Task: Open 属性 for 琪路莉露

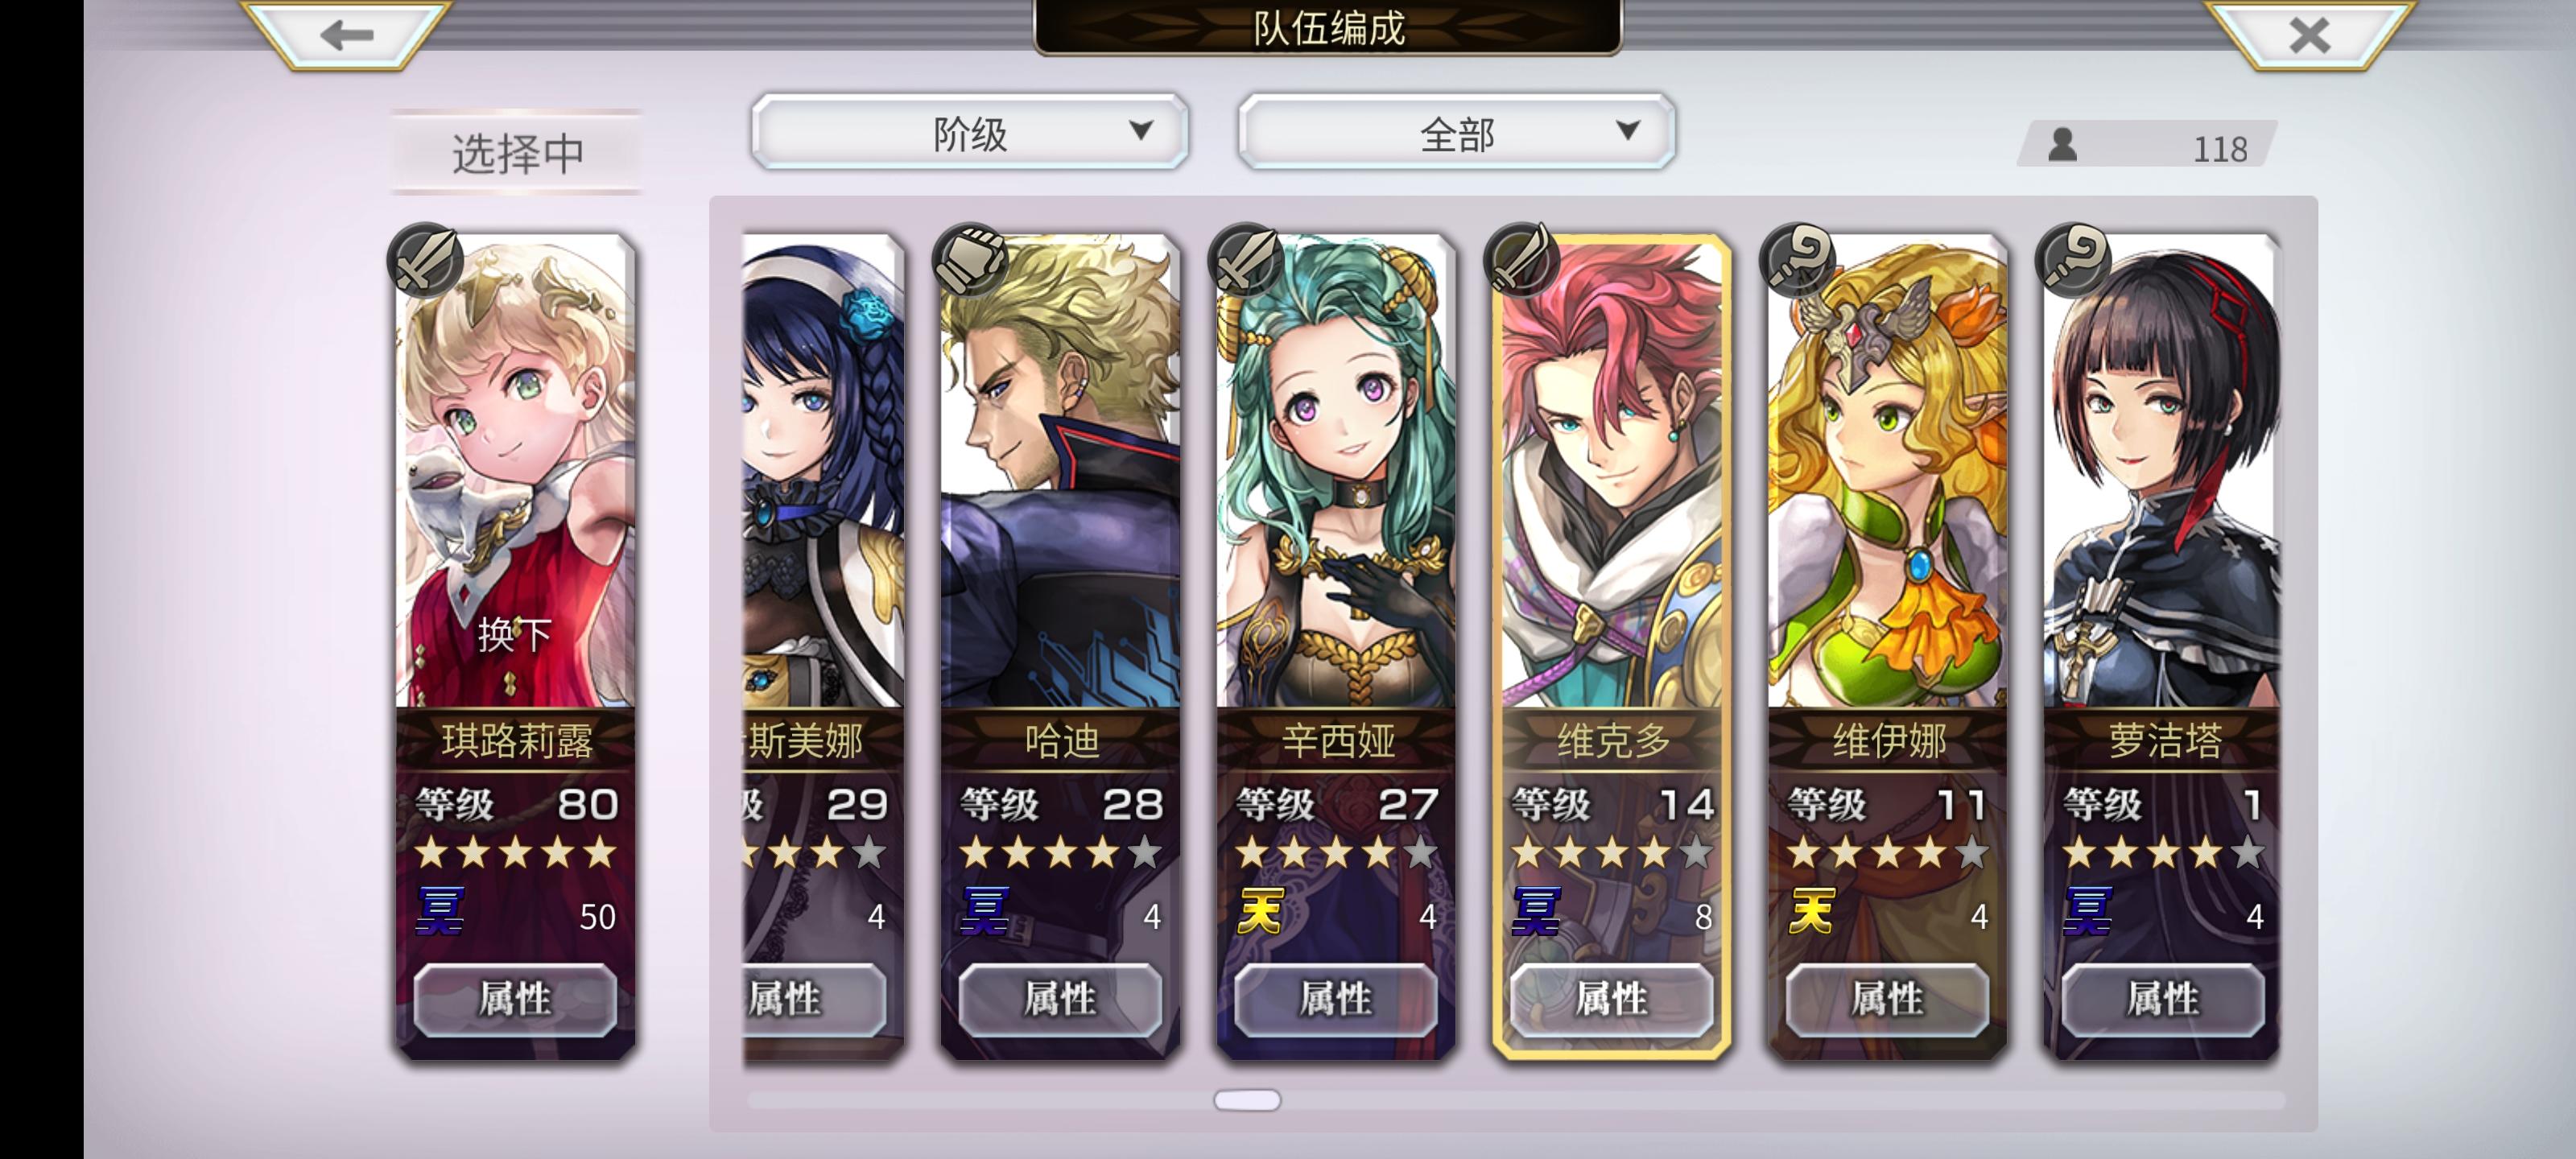Action: (x=515, y=999)
